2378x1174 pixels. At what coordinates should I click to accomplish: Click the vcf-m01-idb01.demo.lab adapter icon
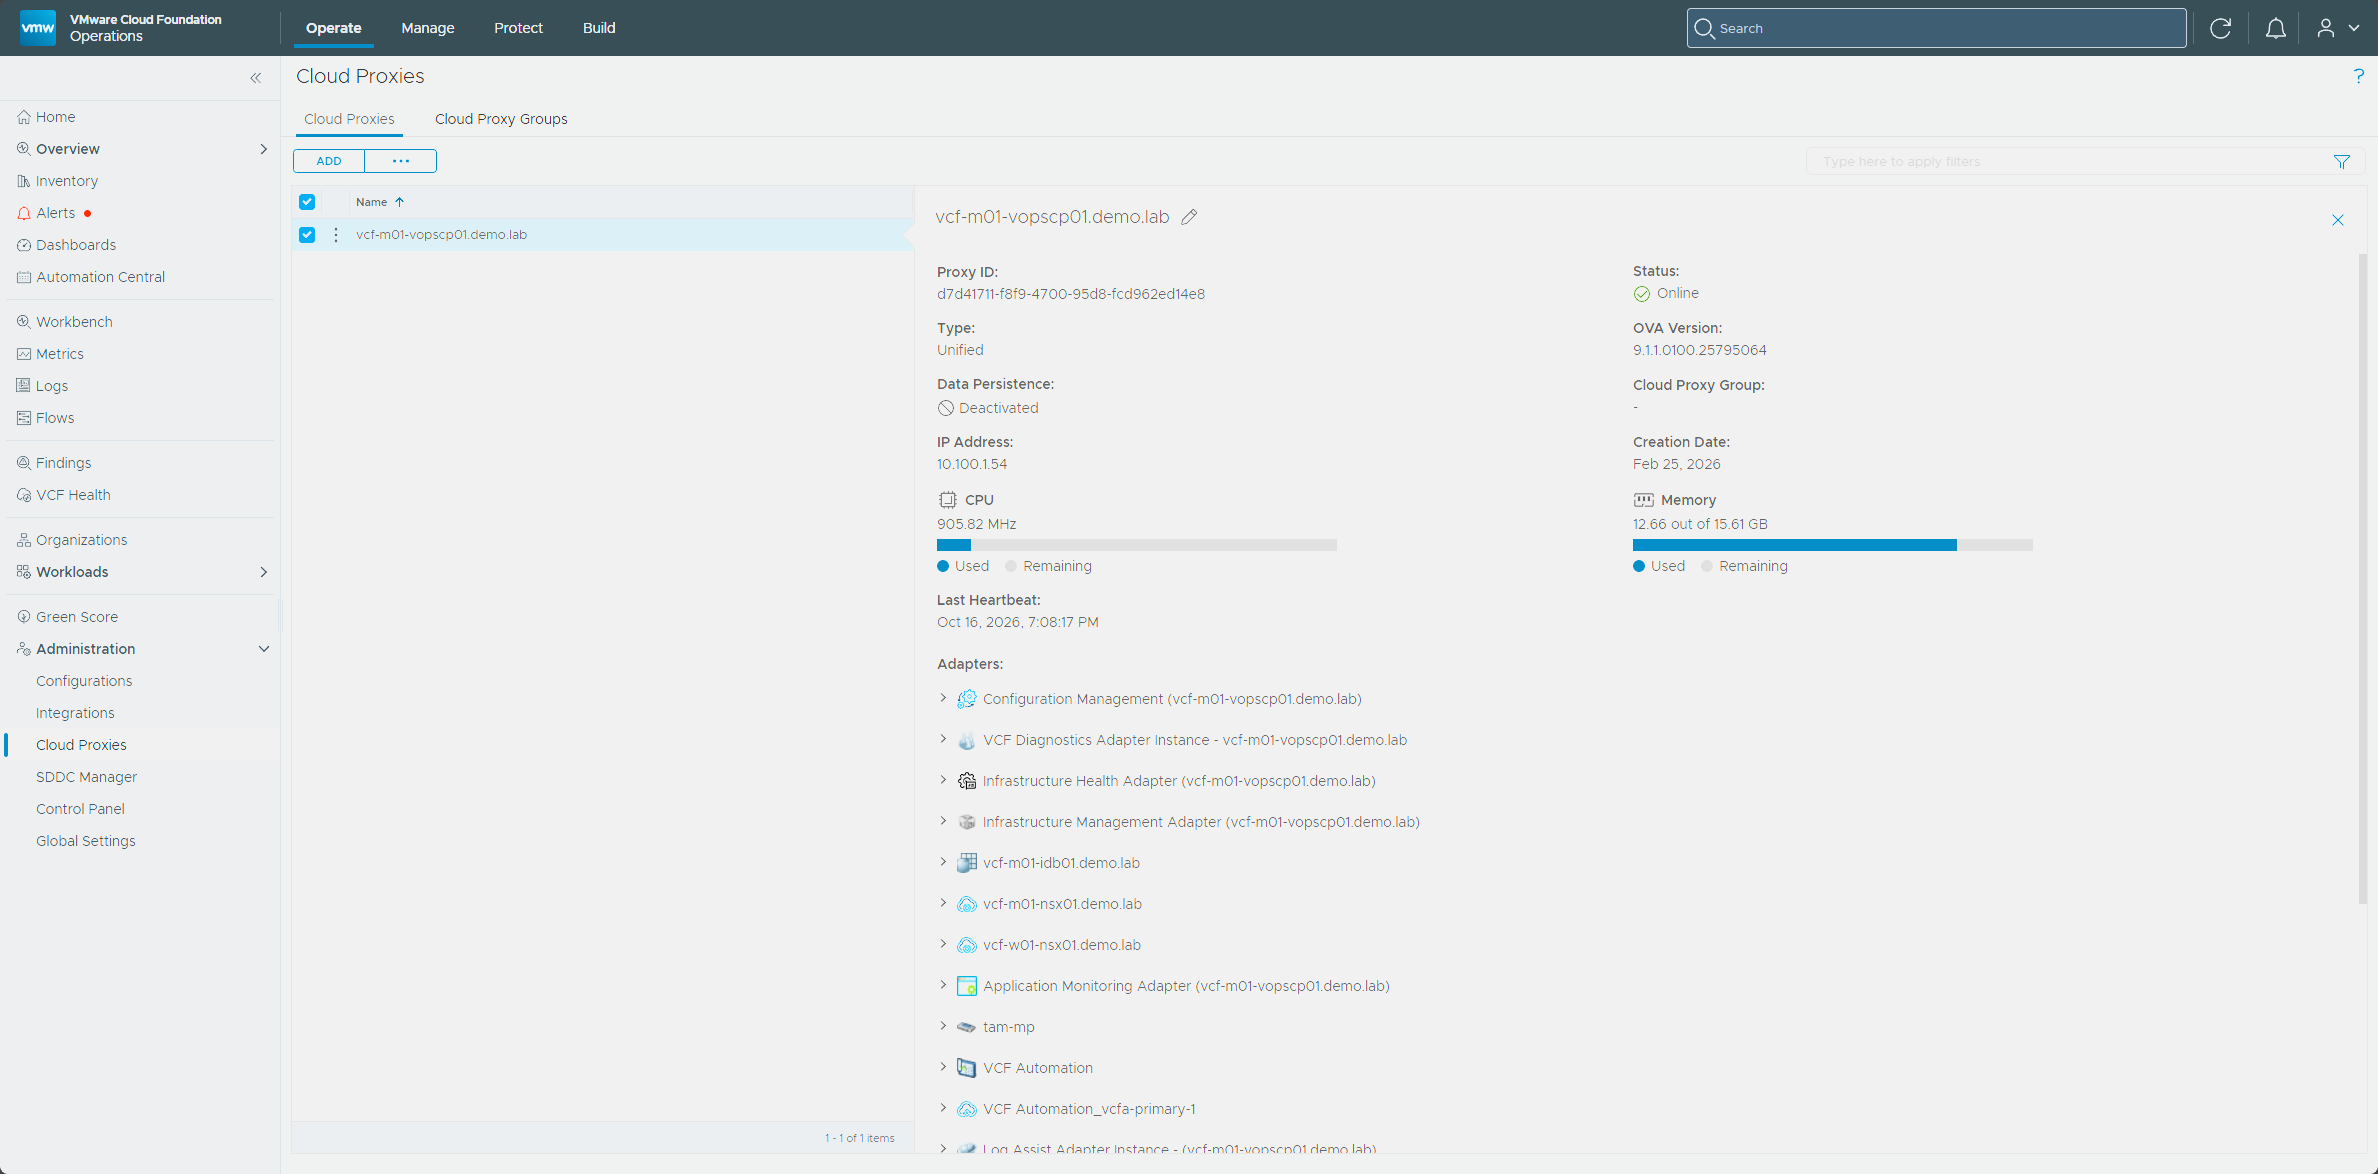[x=966, y=863]
